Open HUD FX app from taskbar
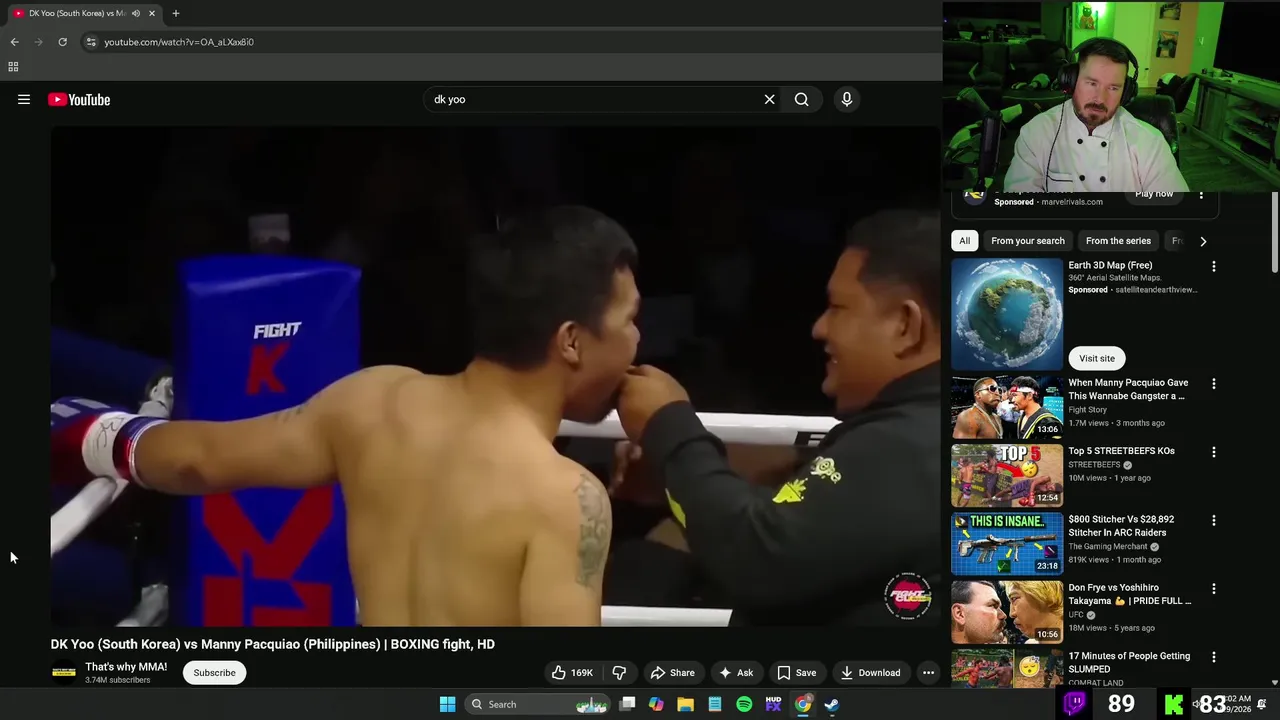Viewport: 1280px width, 720px height. tap(773, 704)
